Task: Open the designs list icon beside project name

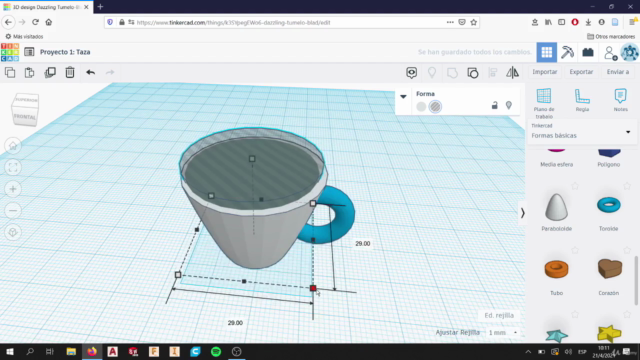Action: (29, 52)
